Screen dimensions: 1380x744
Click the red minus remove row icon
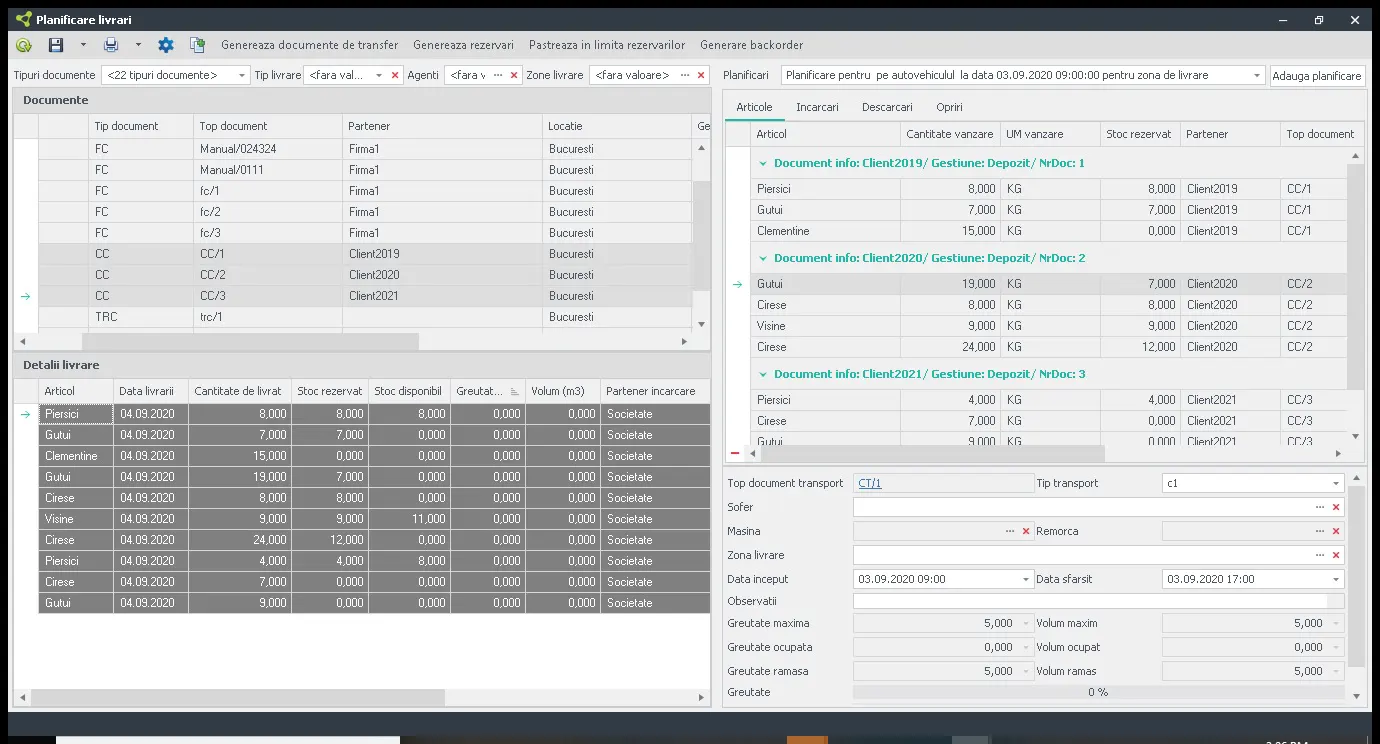tap(736, 454)
